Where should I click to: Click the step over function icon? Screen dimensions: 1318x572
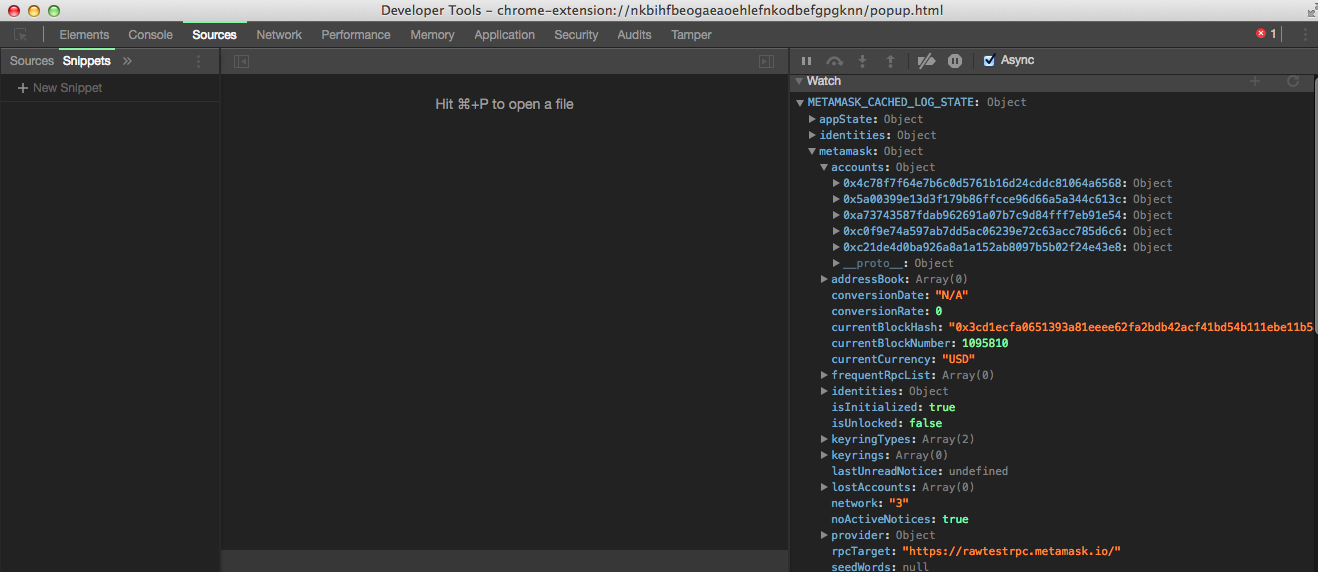pyautogui.click(x=834, y=61)
